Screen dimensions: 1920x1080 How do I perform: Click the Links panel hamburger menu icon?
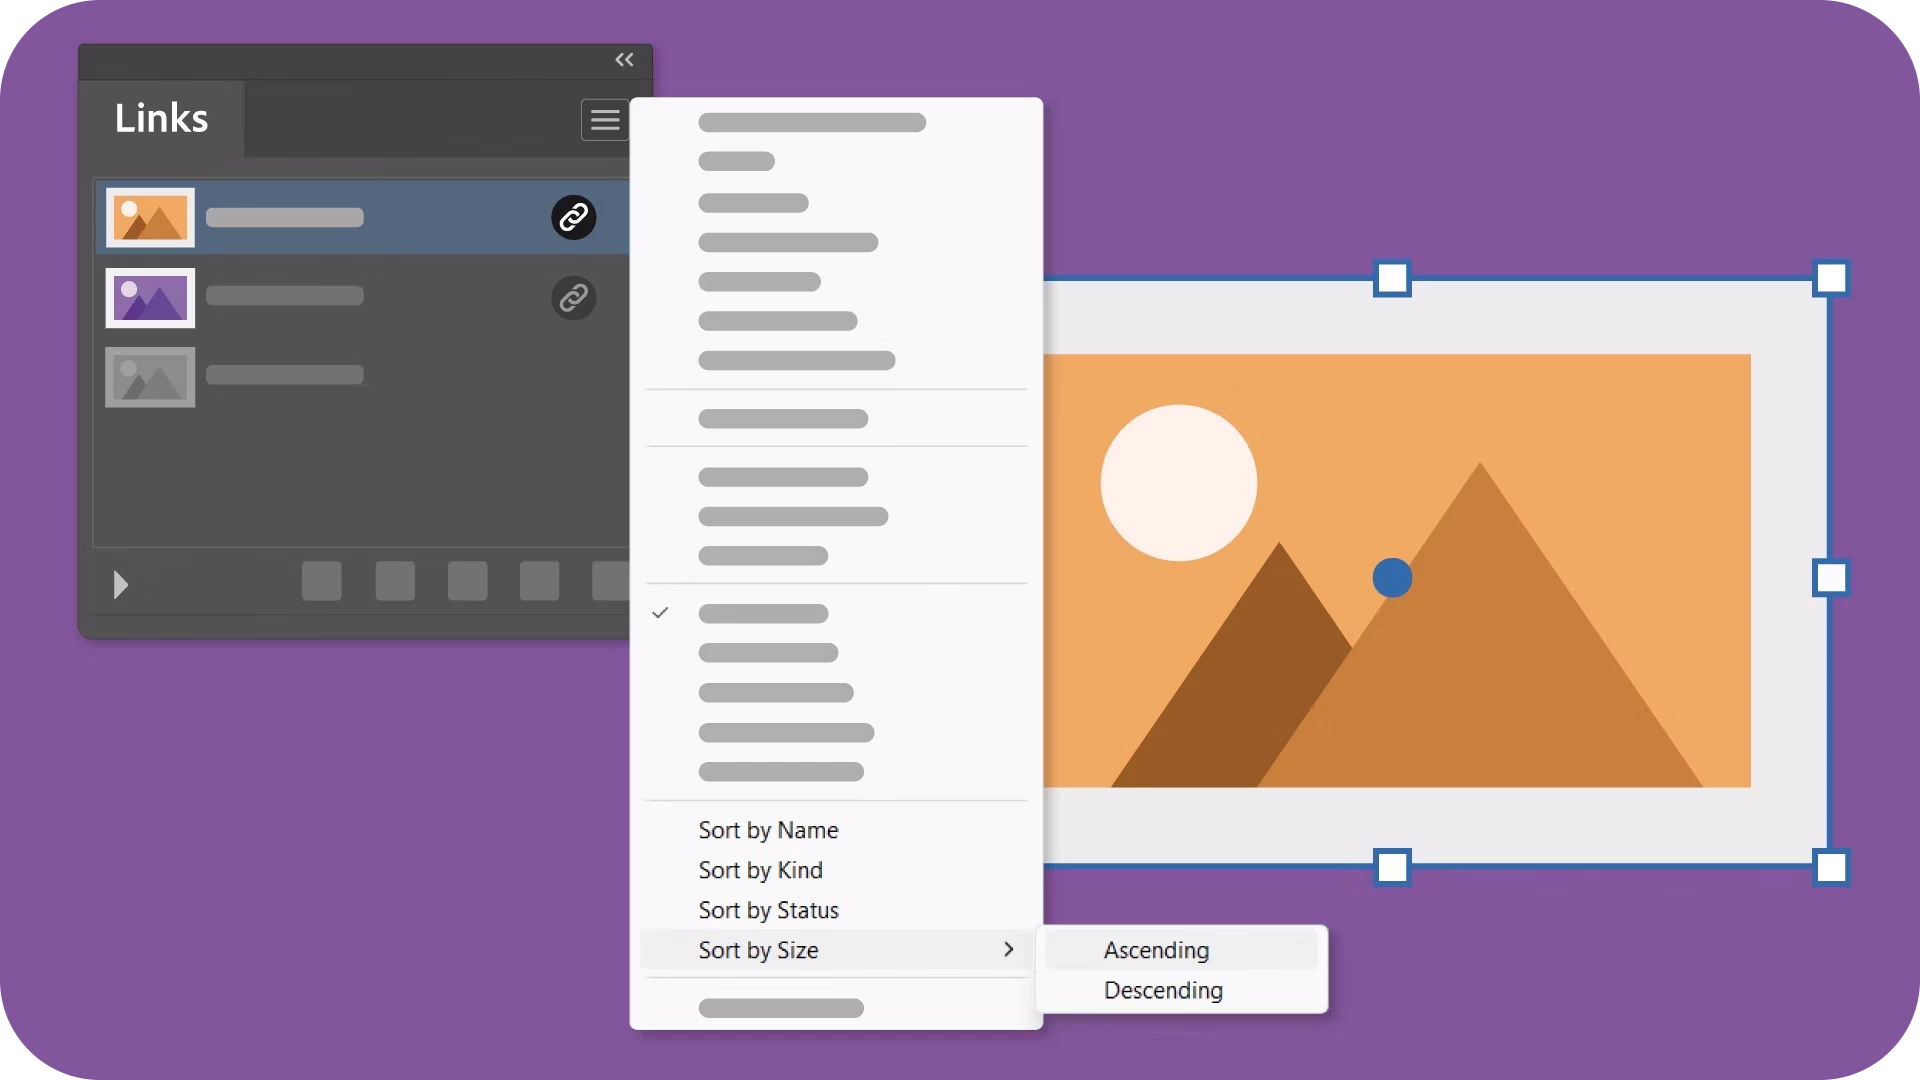[x=604, y=120]
